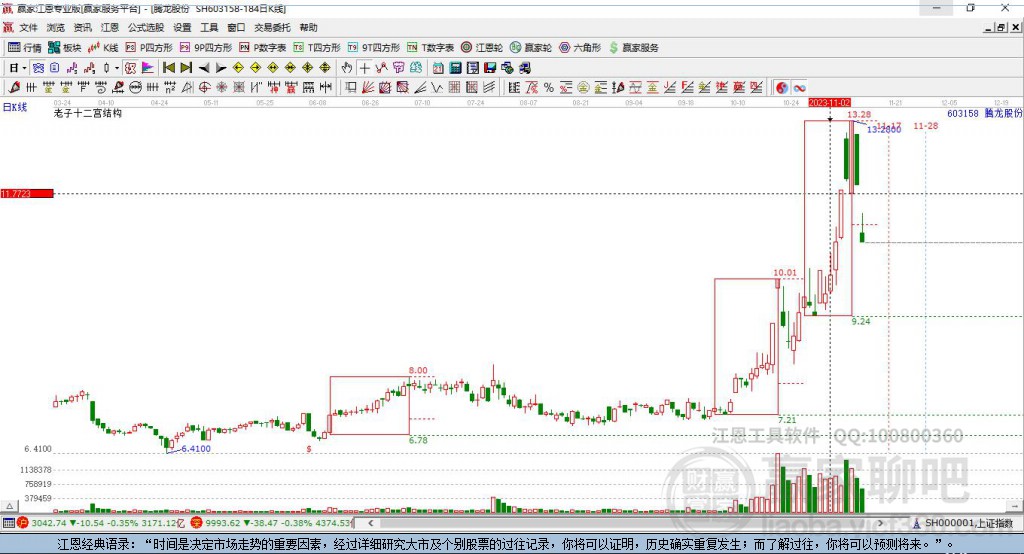1024x554 pixels.
Task: Click the first yellow diamond arrow icon
Action: tap(238, 67)
